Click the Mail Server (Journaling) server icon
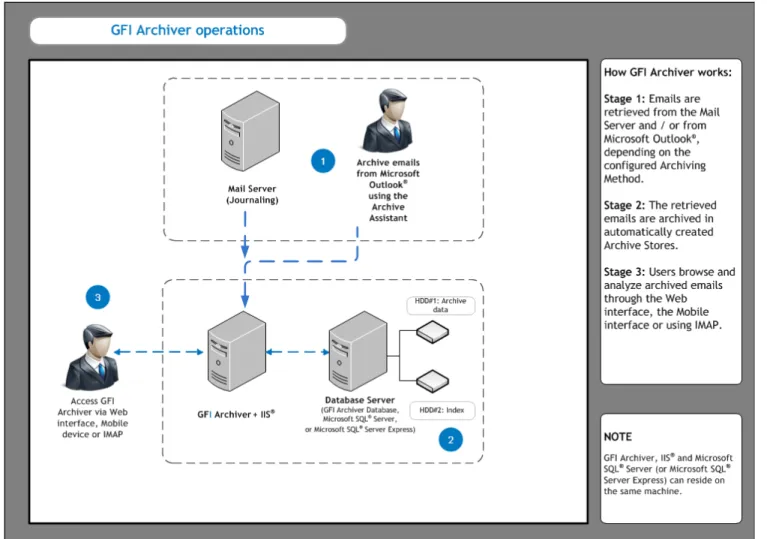The image size is (767, 539). [250, 131]
